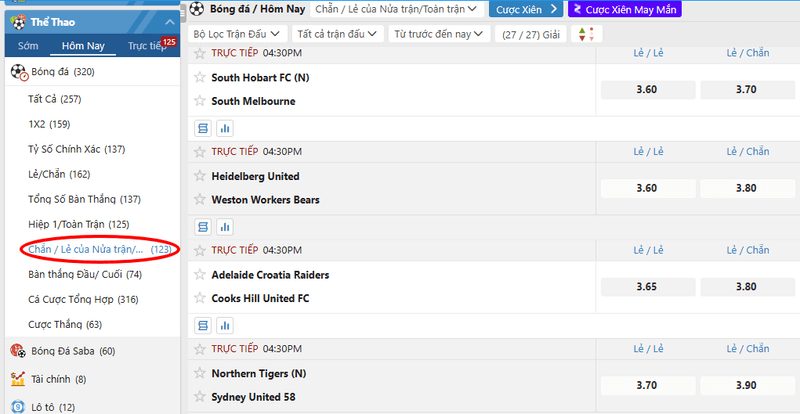This screenshot has width=800, height=414.
Task: Open scoreboard icon under South Melbourne
Action: [203, 129]
